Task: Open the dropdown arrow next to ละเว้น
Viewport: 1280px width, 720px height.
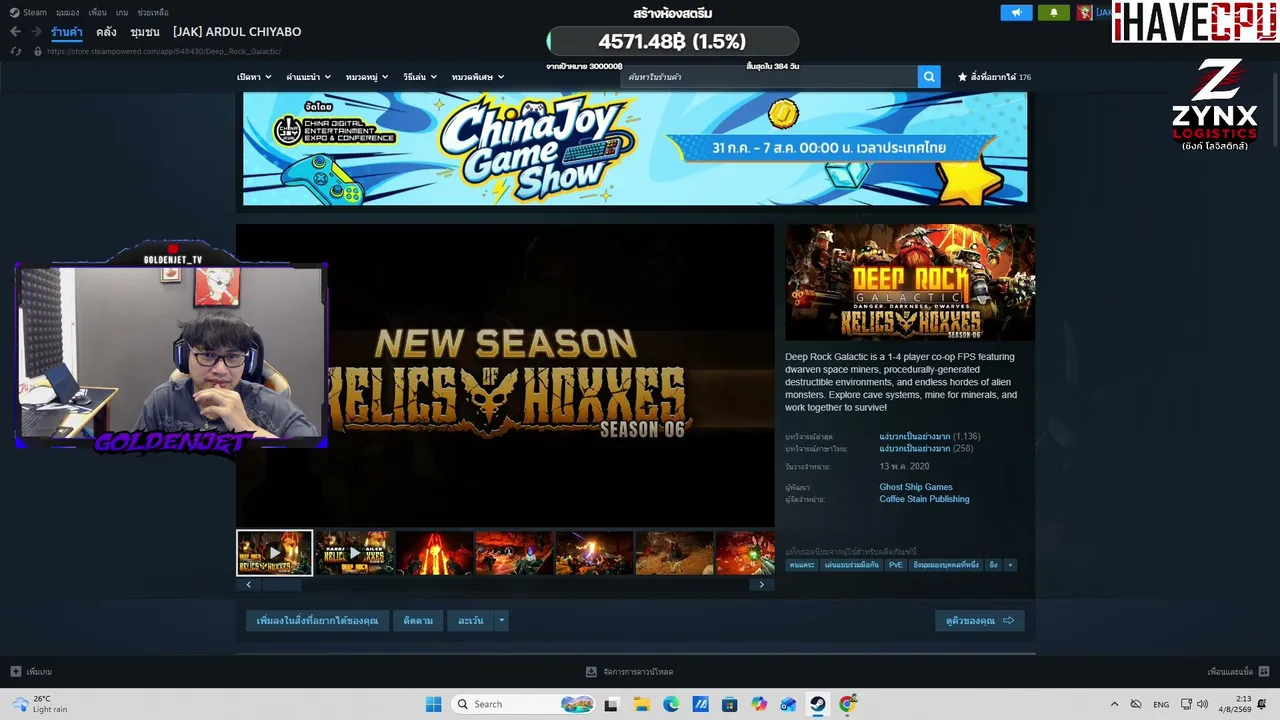Action: 501,621
